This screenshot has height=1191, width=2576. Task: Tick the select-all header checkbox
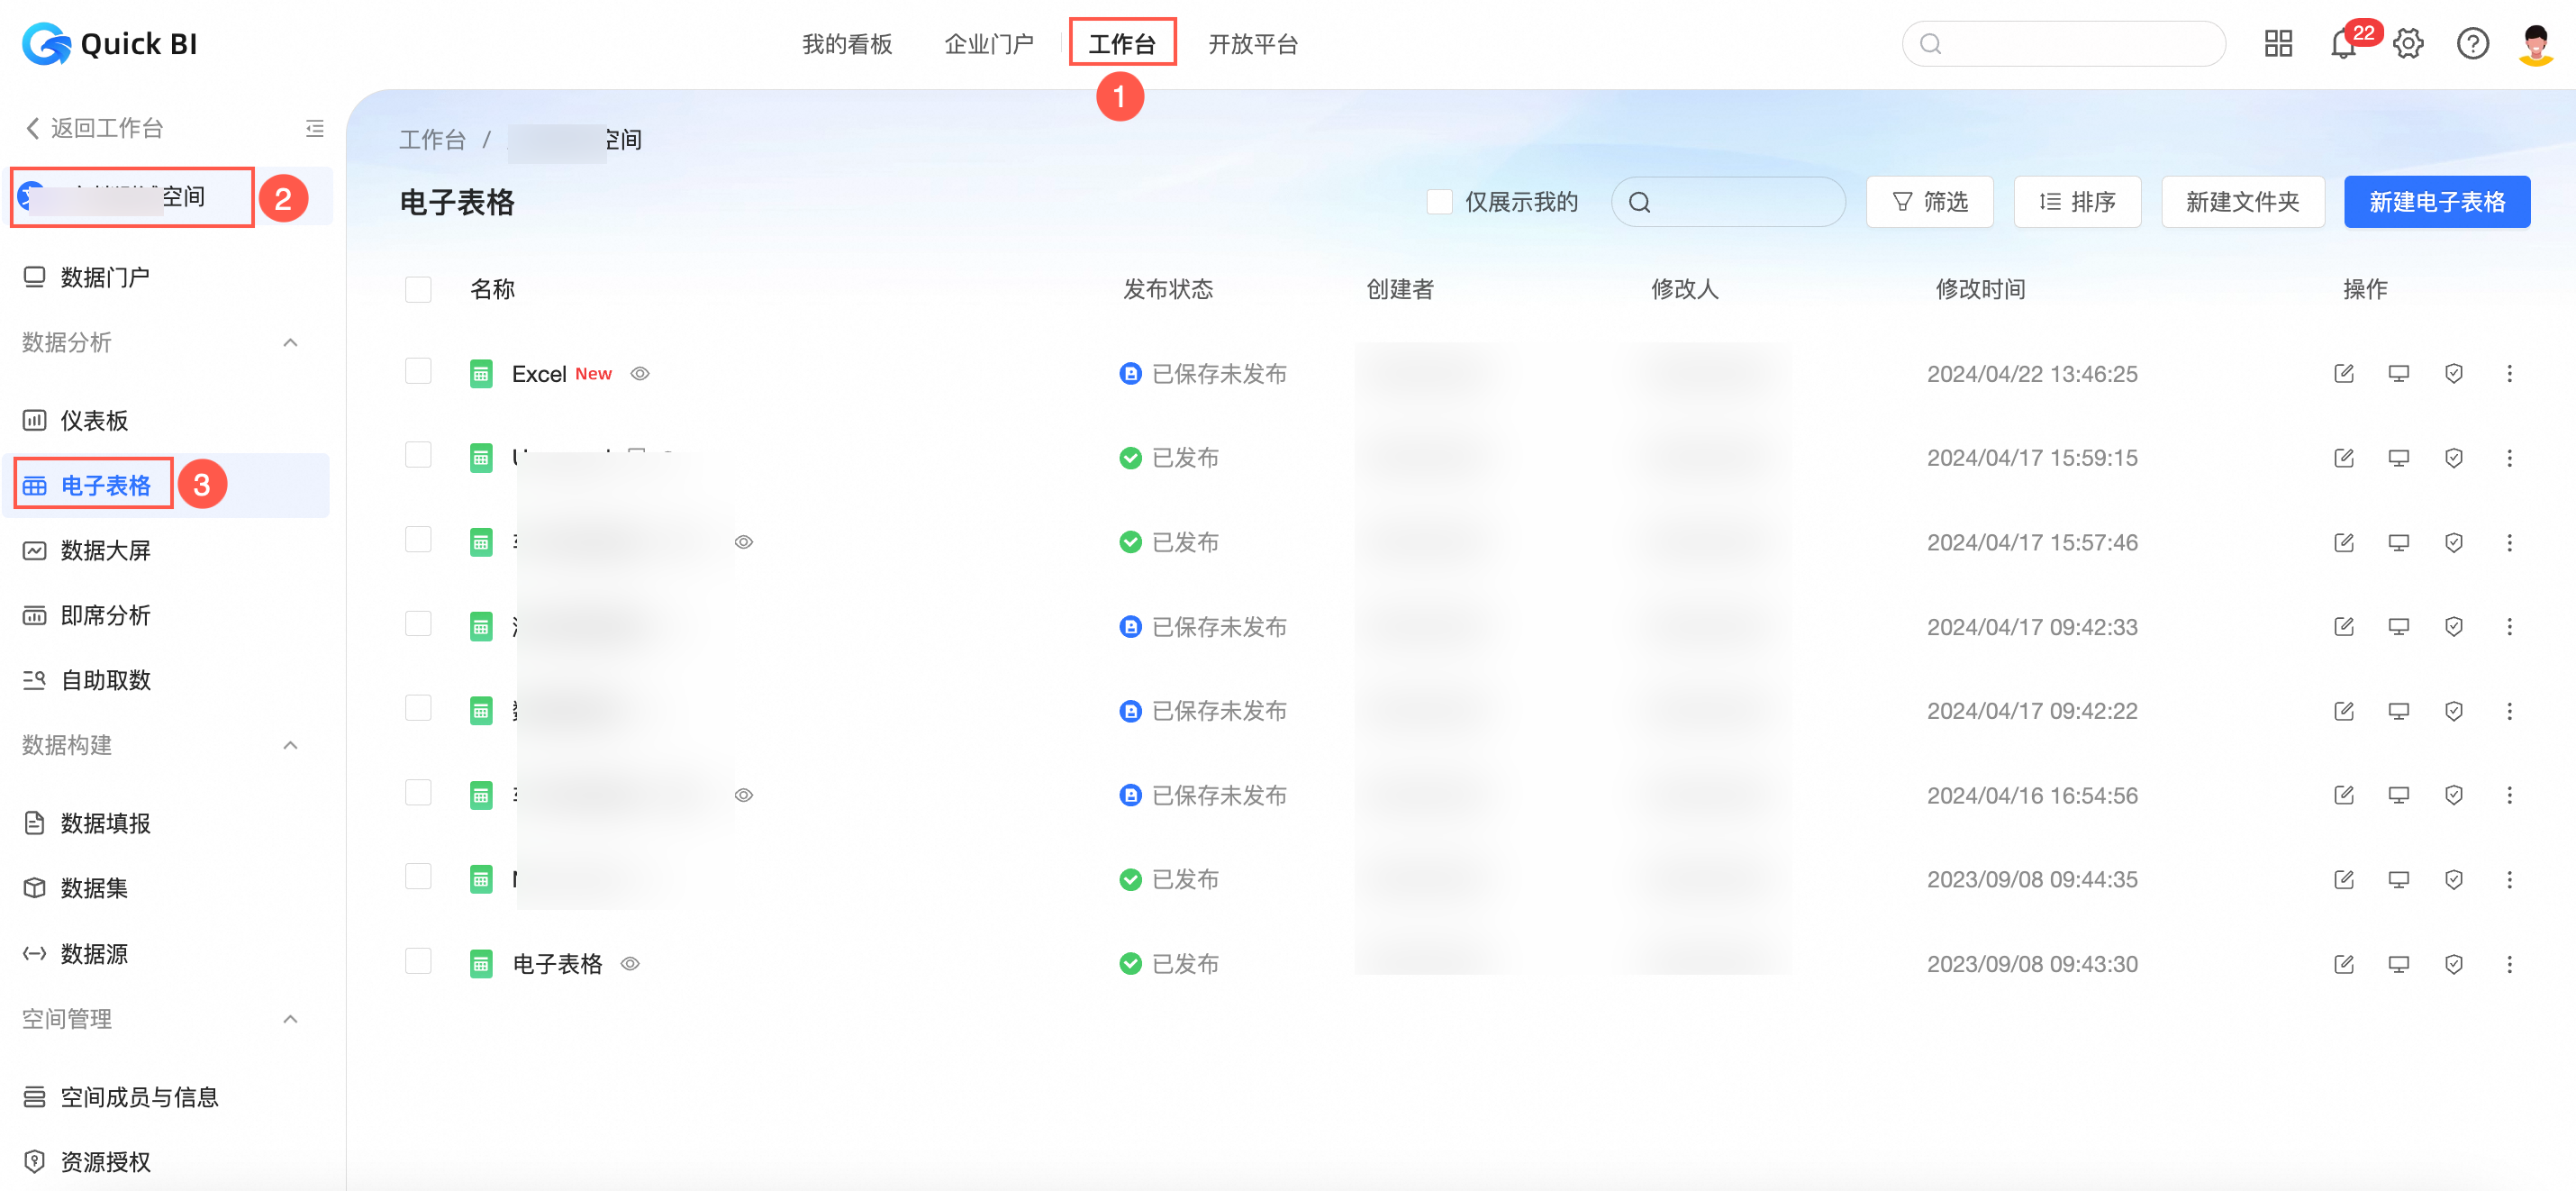418,289
